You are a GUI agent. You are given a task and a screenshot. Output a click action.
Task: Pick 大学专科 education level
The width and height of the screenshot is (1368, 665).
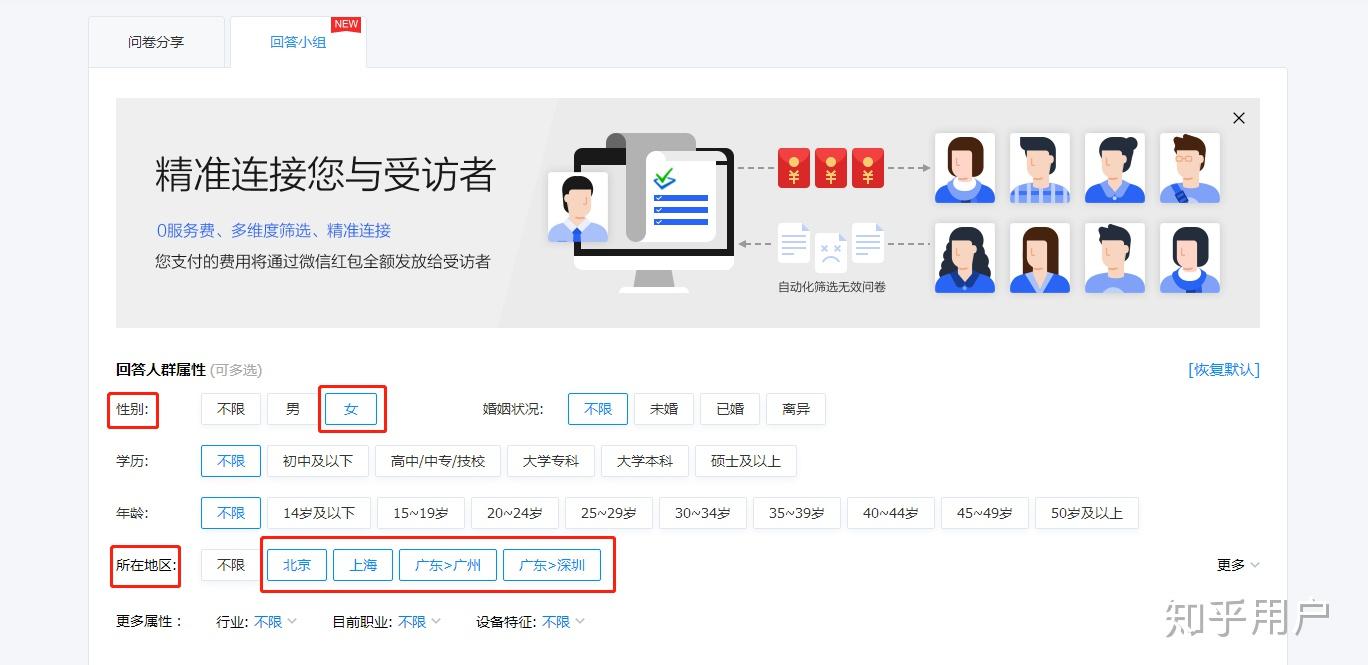pos(551,461)
